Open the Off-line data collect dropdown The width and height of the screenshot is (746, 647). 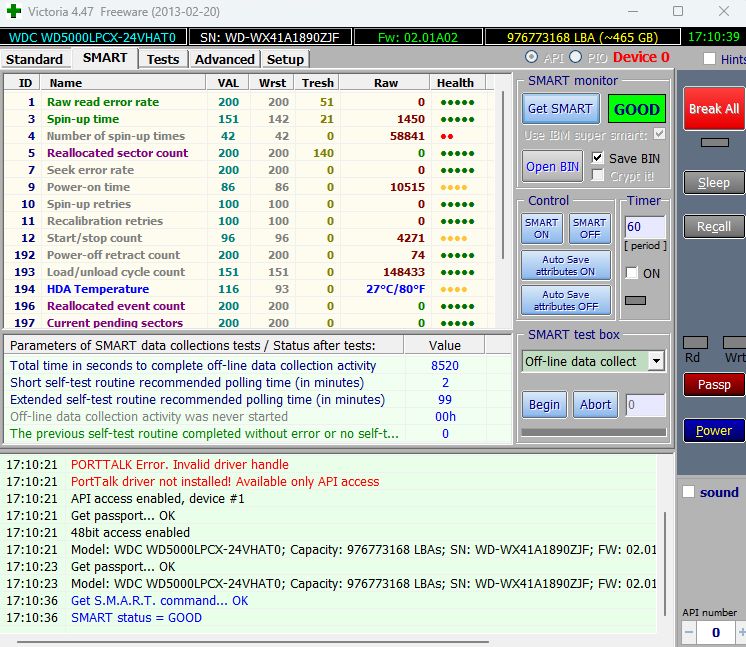point(656,362)
